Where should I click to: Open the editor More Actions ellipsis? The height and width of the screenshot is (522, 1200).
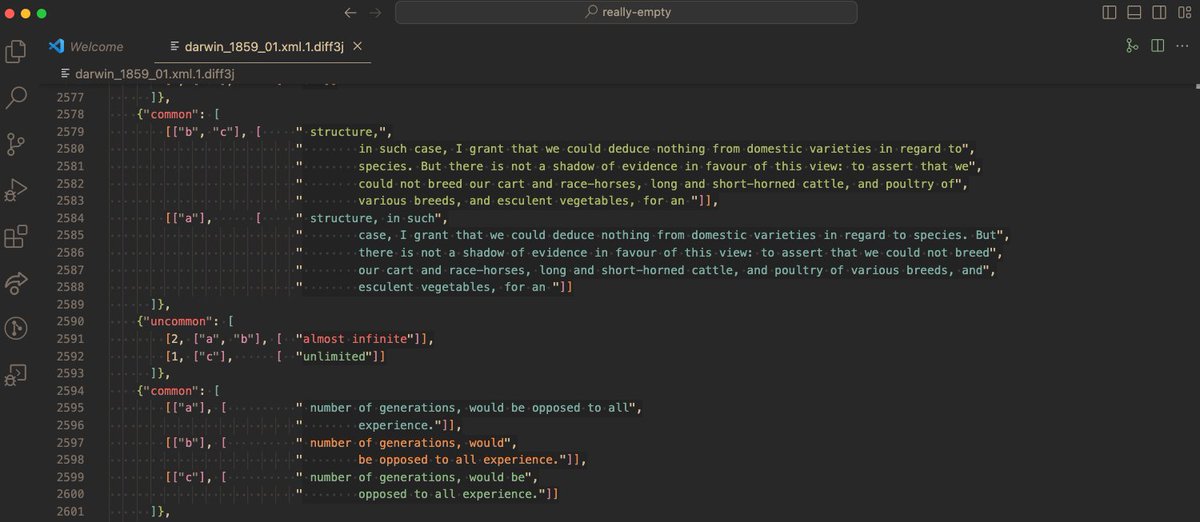1182,46
